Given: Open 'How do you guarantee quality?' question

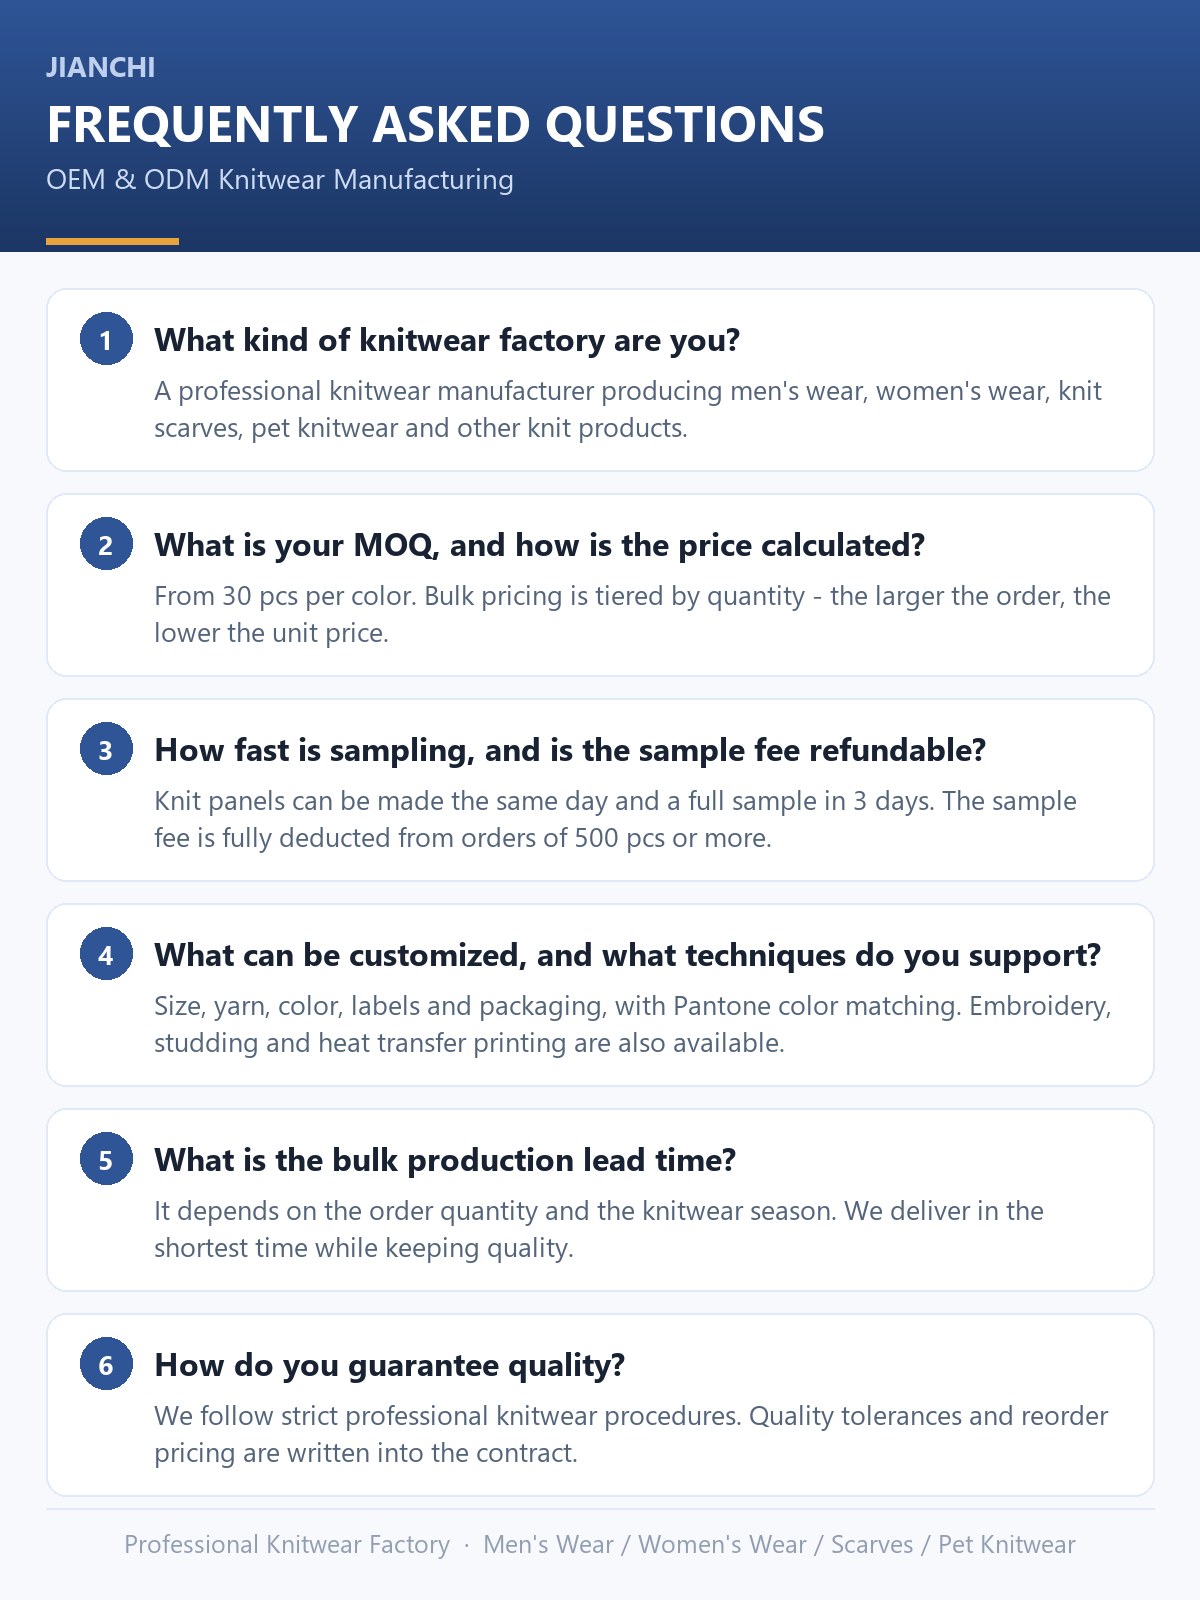Looking at the screenshot, I should 389,1365.
